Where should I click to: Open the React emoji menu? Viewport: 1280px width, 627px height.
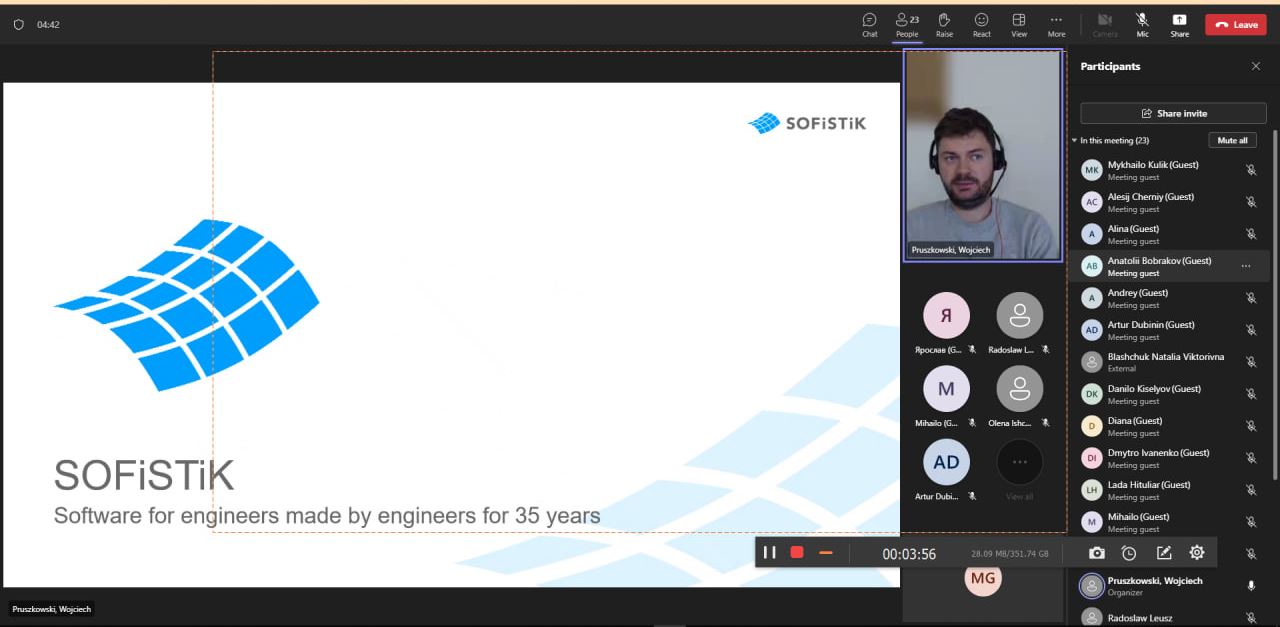981,24
